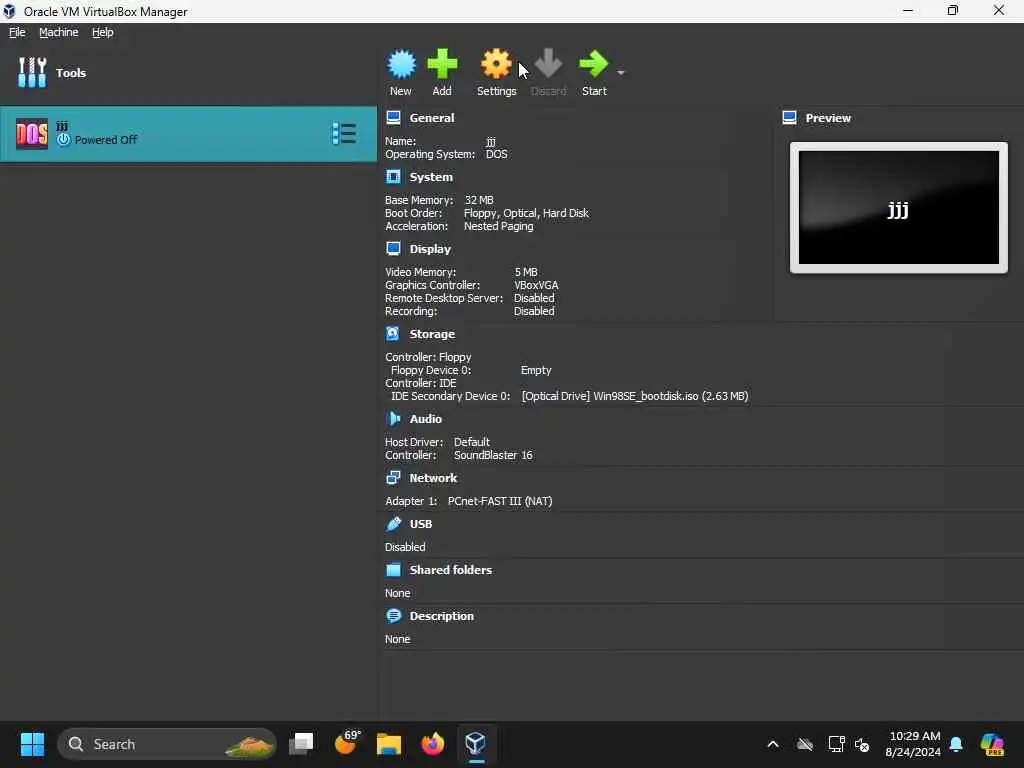This screenshot has height=768, width=1024.
Task: Open the Machine menu
Action: (59, 32)
